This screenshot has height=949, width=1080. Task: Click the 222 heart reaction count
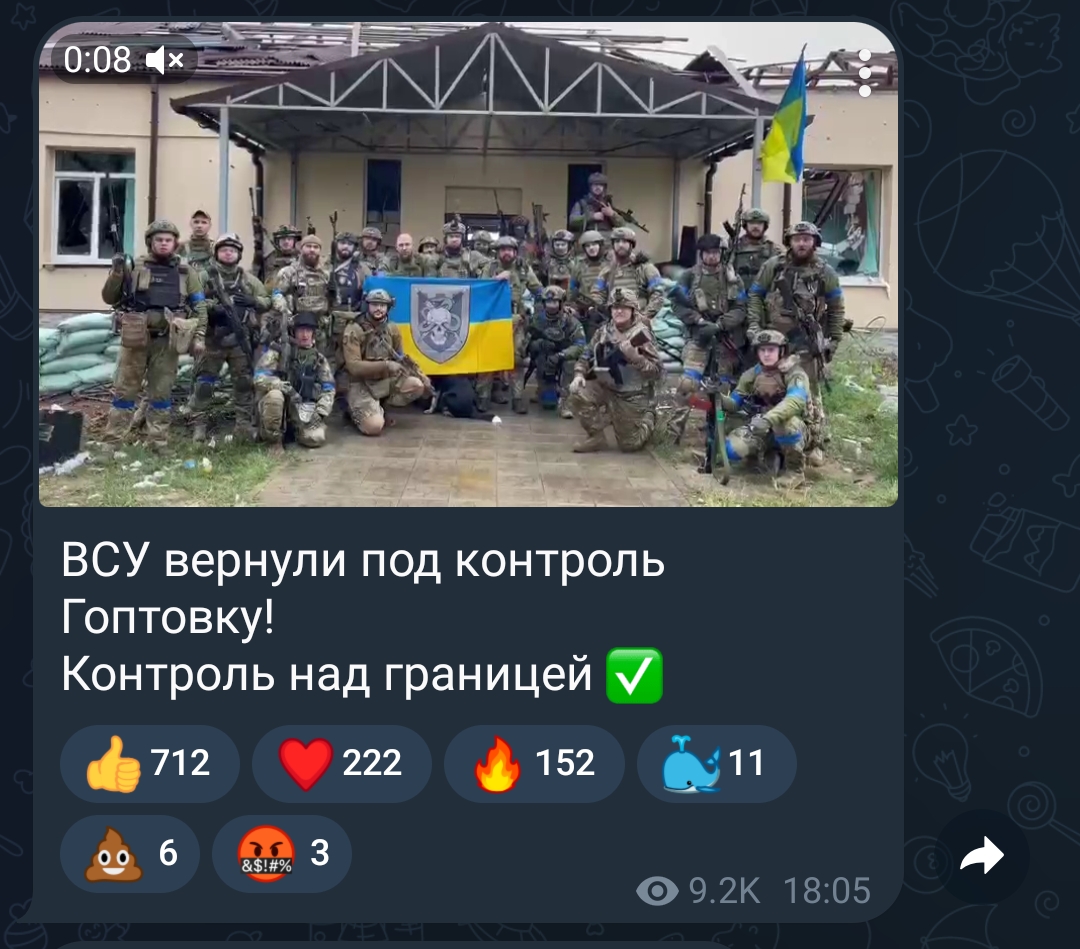tap(372, 763)
